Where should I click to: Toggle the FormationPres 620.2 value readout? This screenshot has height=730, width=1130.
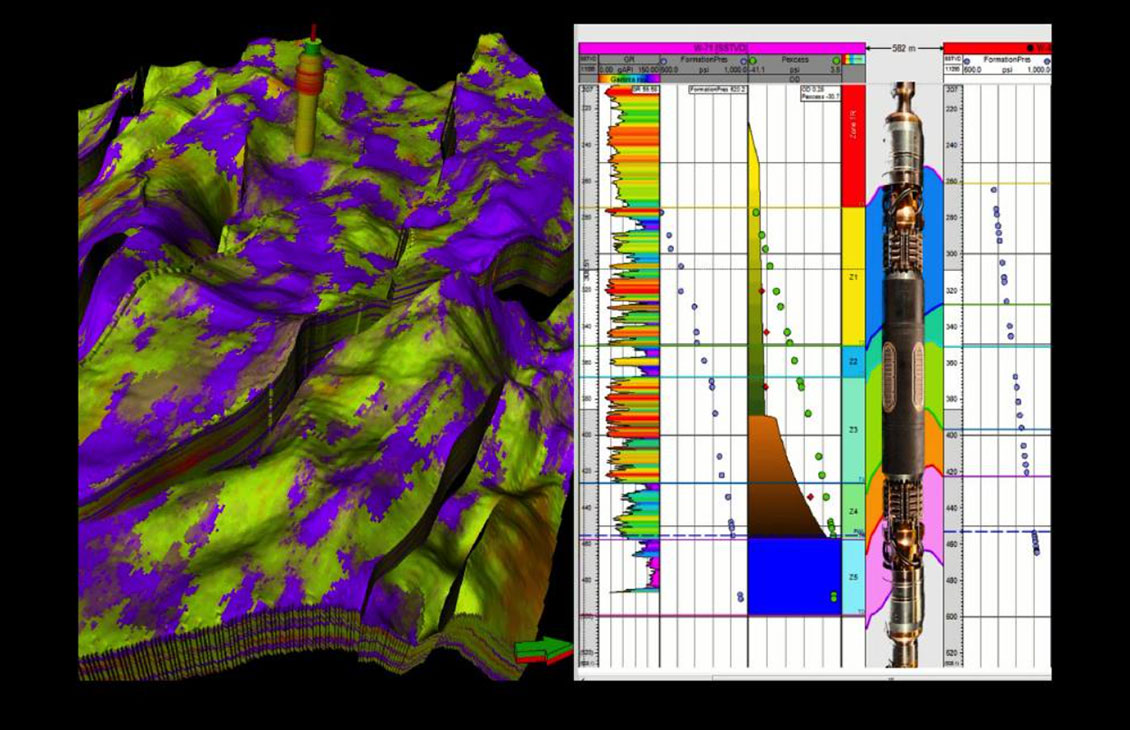click(x=717, y=88)
